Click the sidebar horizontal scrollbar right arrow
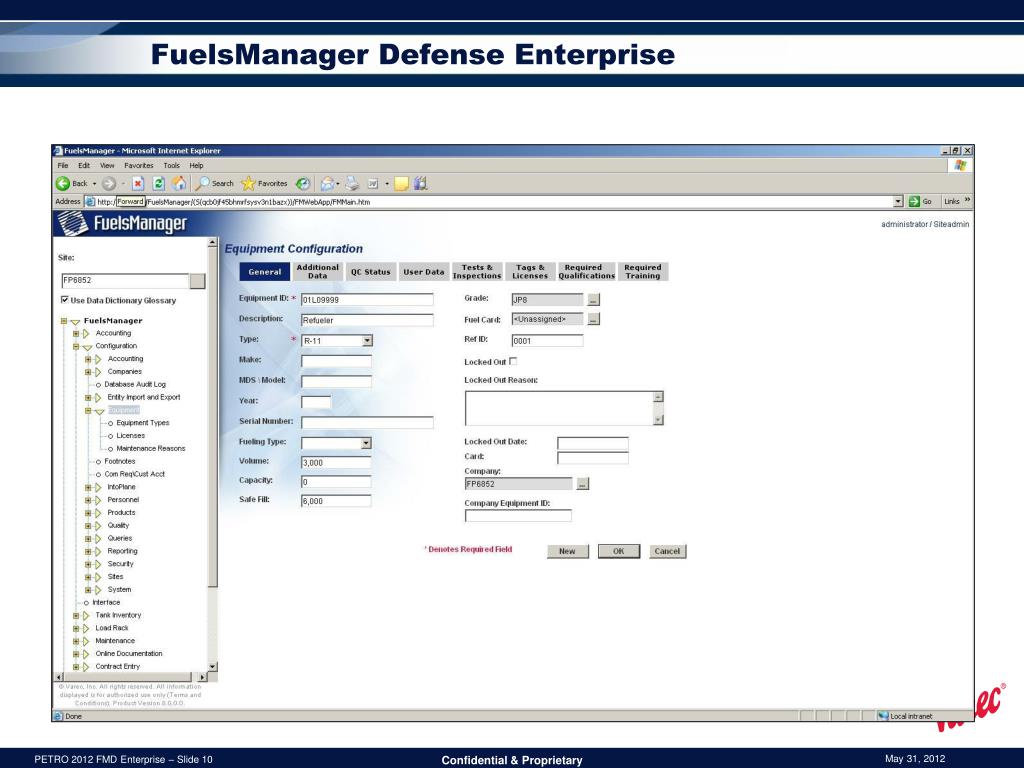This screenshot has width=1024, height=768. click(x=201, y=677)
